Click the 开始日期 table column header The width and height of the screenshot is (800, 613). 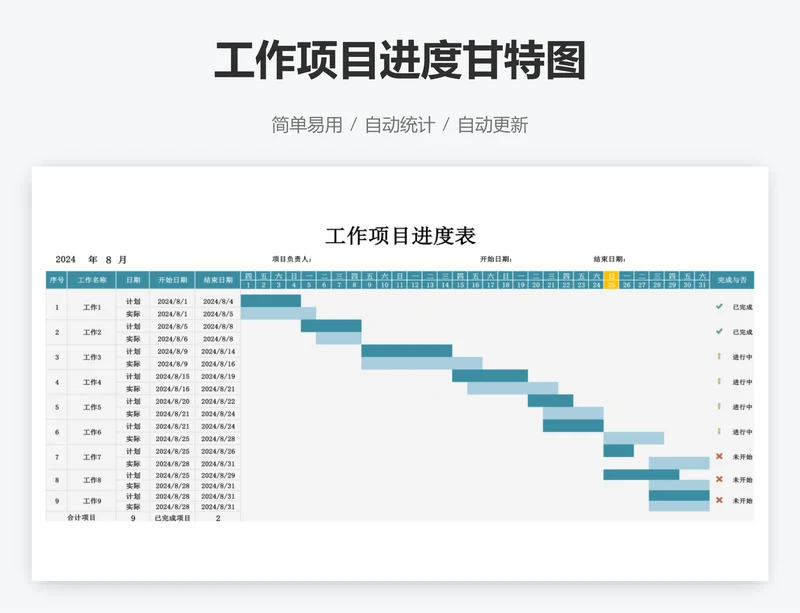[x=172, y=280]
